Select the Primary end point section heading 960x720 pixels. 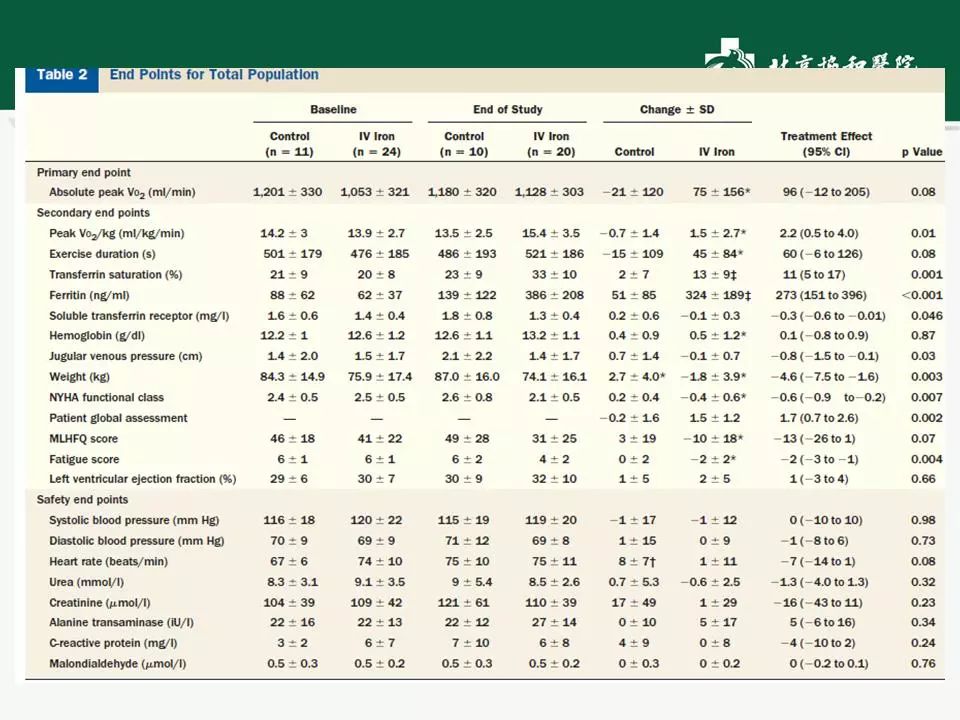coord(84,172)
